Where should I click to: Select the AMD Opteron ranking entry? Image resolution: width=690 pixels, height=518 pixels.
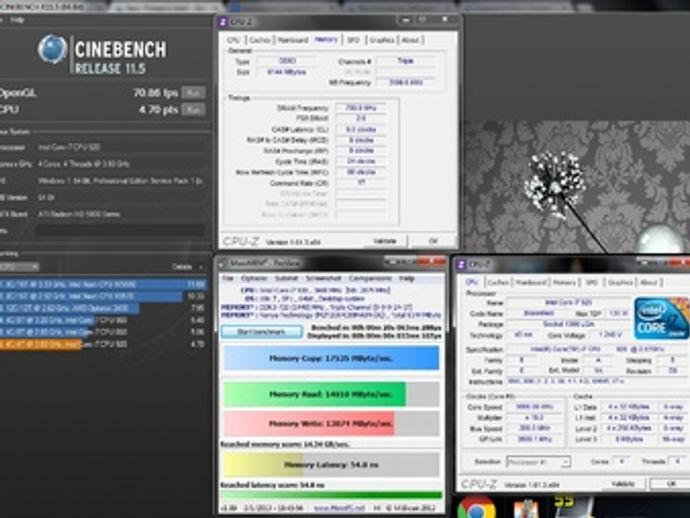tap(103, 308)
